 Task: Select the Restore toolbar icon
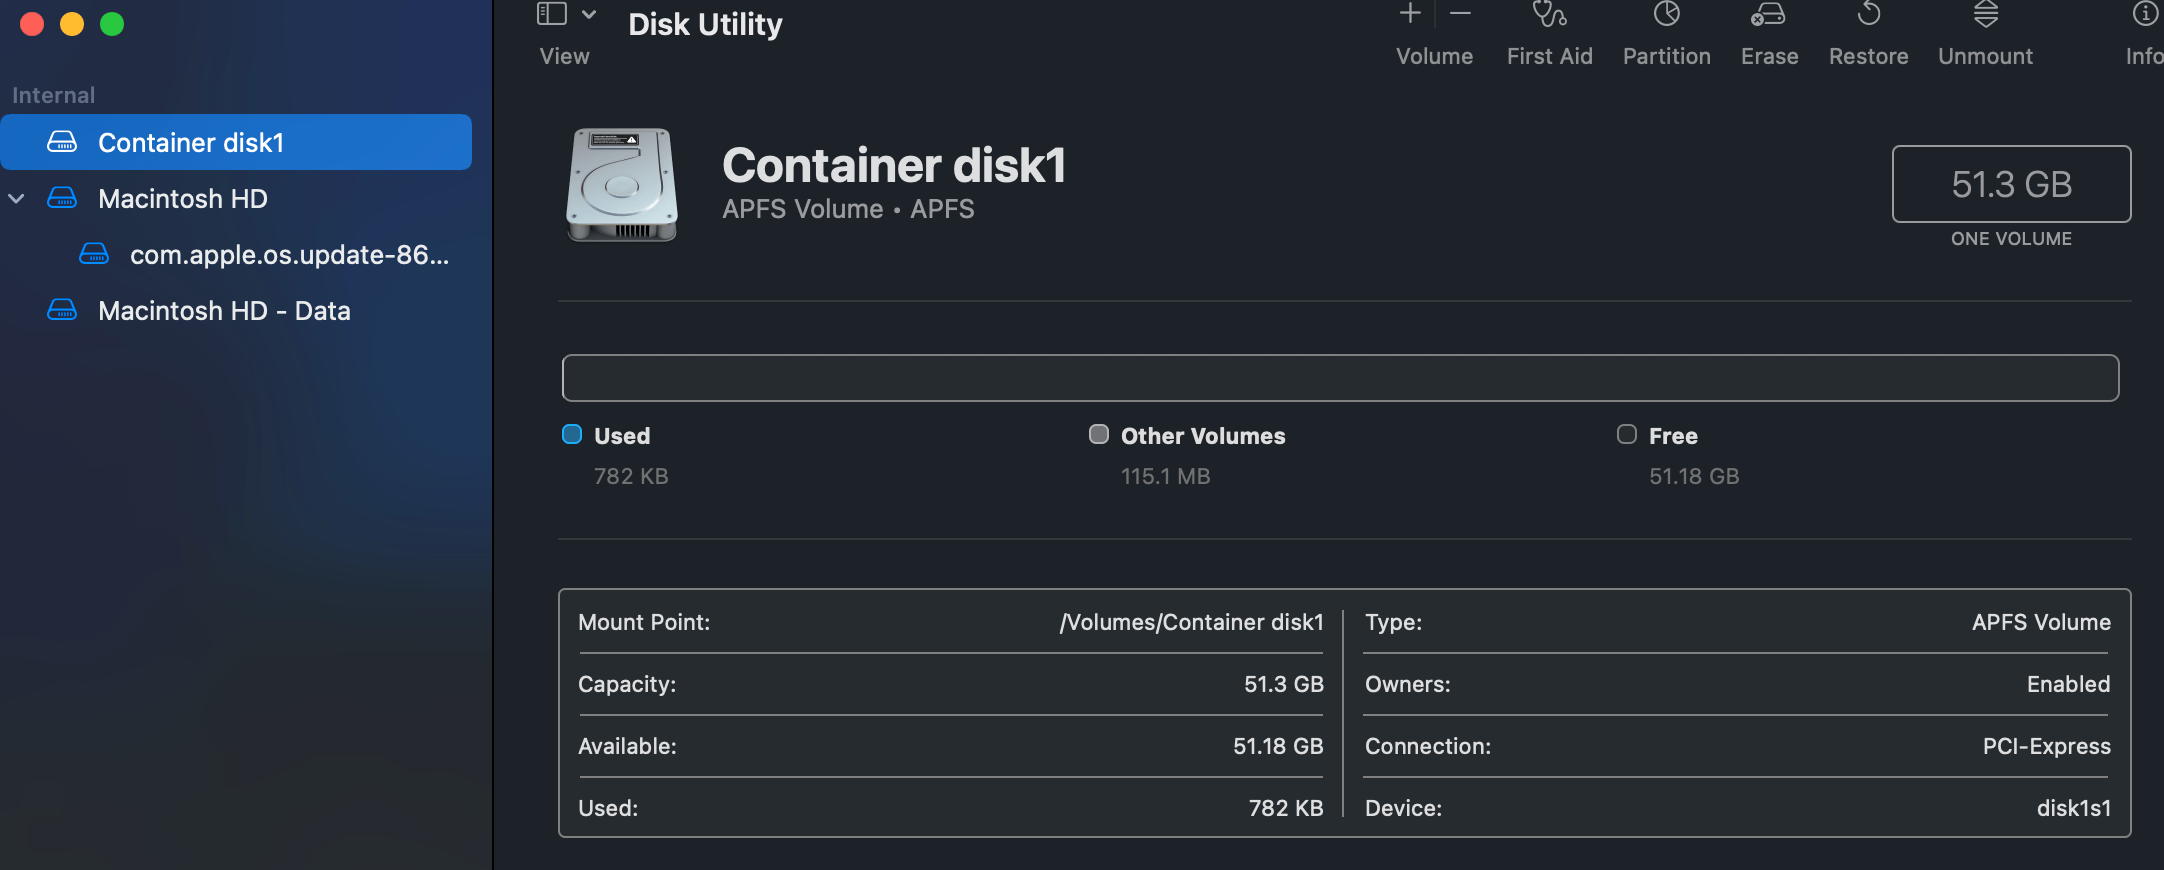pyautogui.click(x=1867, y=30)
